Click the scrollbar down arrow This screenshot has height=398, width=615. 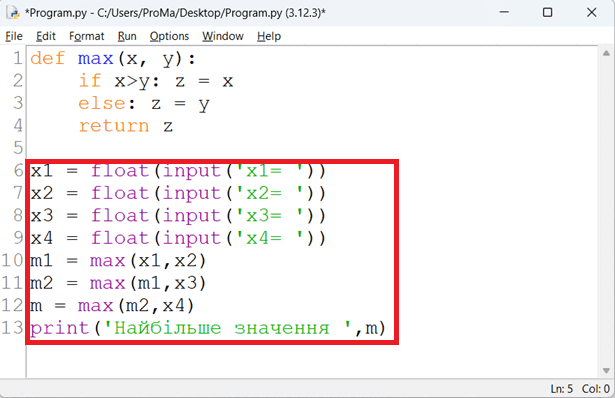606,371
